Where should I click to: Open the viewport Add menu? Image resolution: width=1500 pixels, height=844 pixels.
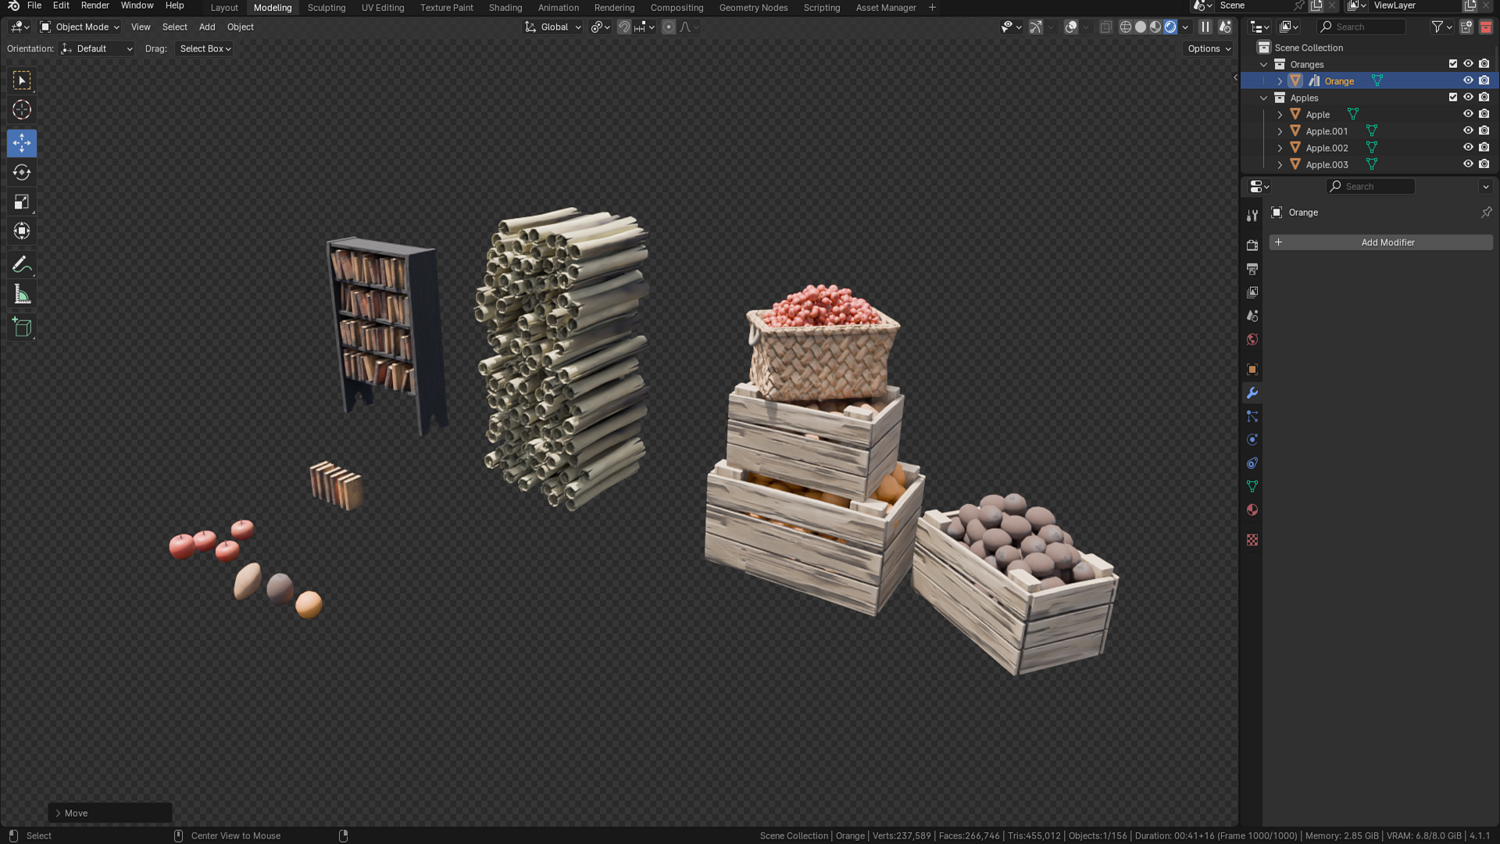[207, 27]
